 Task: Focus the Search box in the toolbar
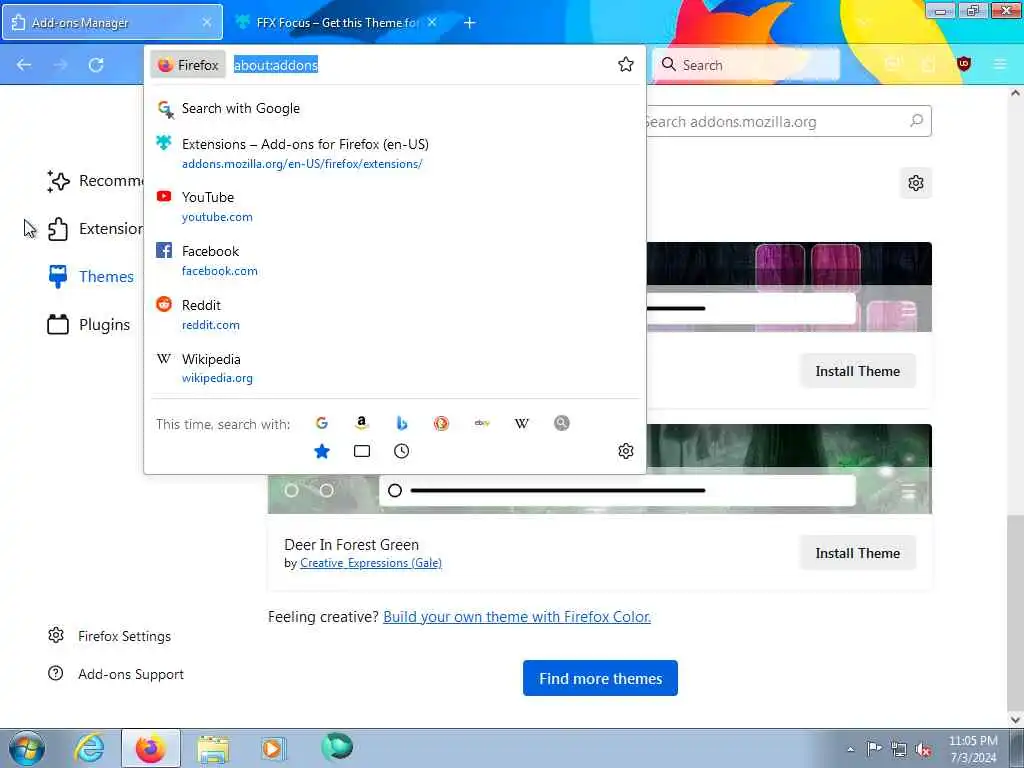pyautogui.click(x=746, y=65)
